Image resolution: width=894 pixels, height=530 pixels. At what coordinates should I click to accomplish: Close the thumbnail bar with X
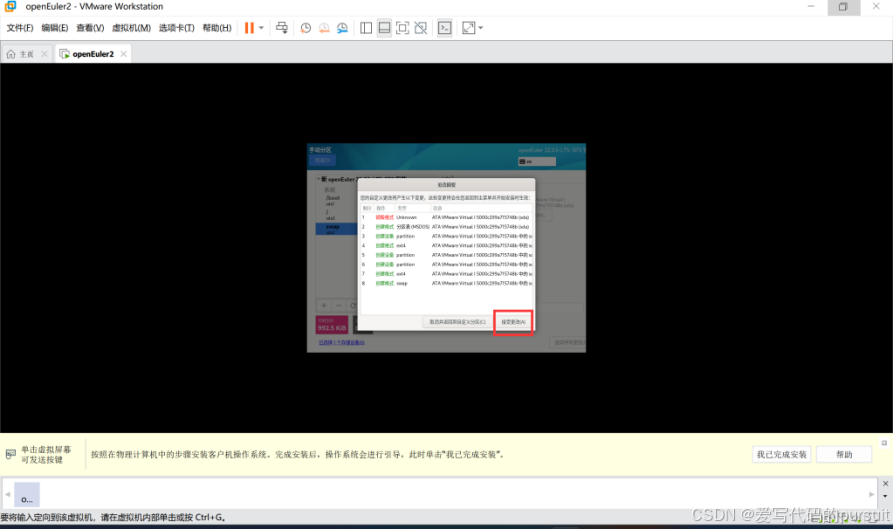pyautogui.click(x=885, y=483)
